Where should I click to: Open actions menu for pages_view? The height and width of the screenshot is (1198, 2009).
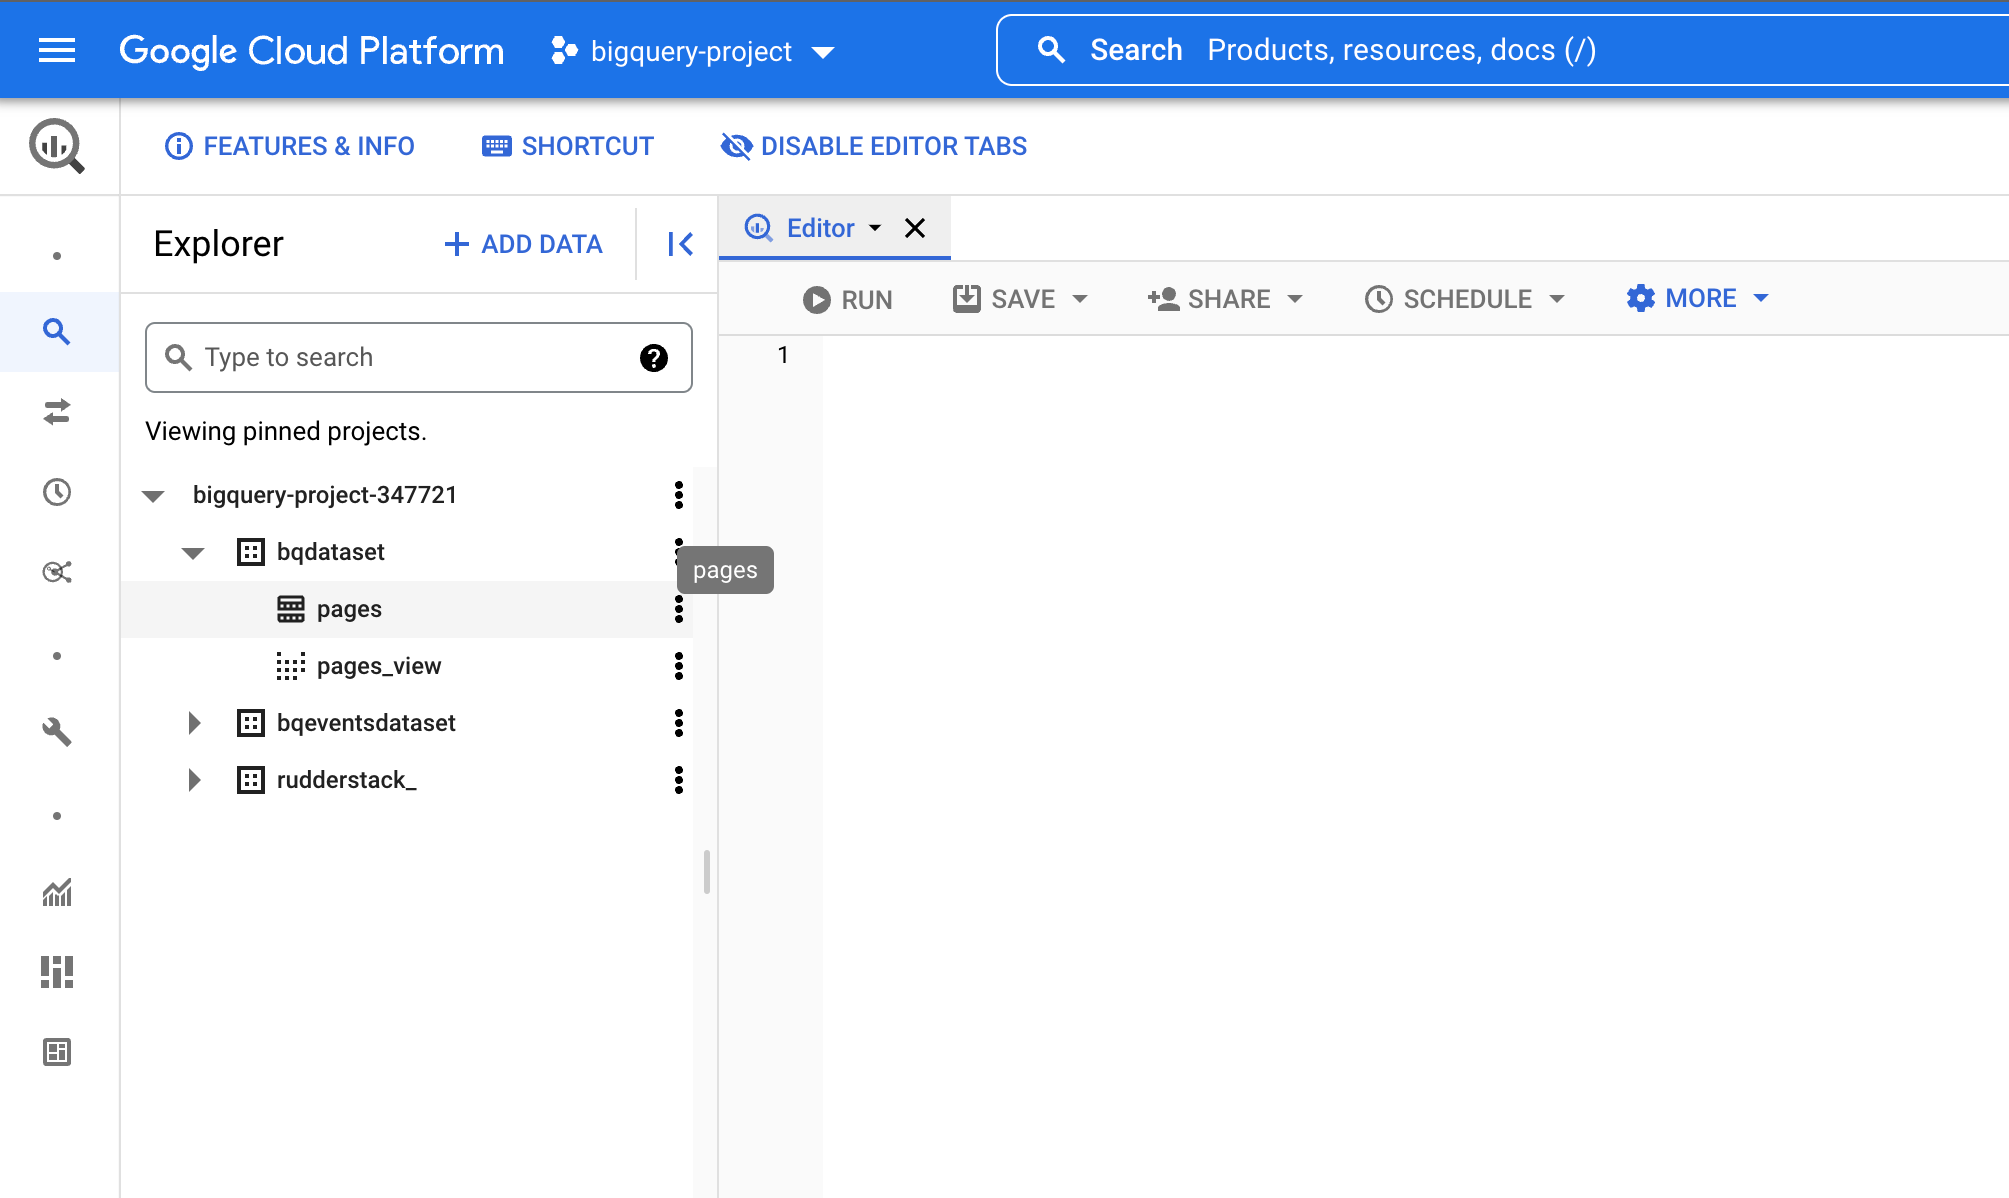pyautogui.click(x=679, y=666)
